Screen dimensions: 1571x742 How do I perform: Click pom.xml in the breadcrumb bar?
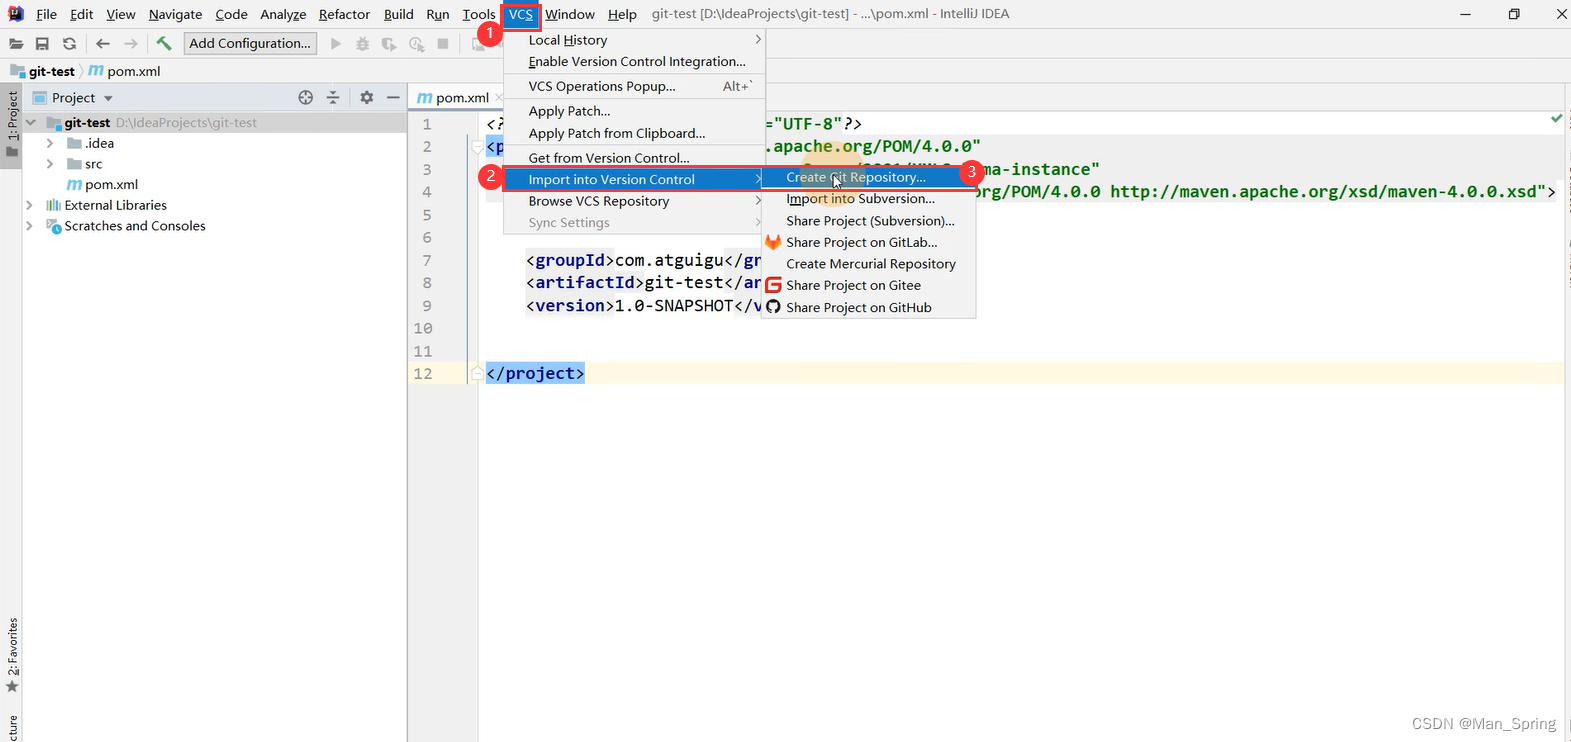point(134,71)
